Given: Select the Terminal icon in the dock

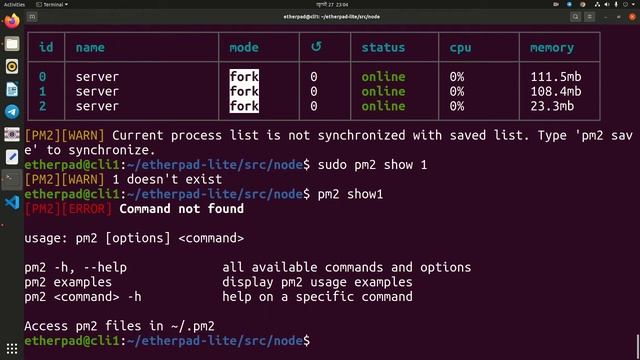Looking at the screenshot, I should pos(12,180).
